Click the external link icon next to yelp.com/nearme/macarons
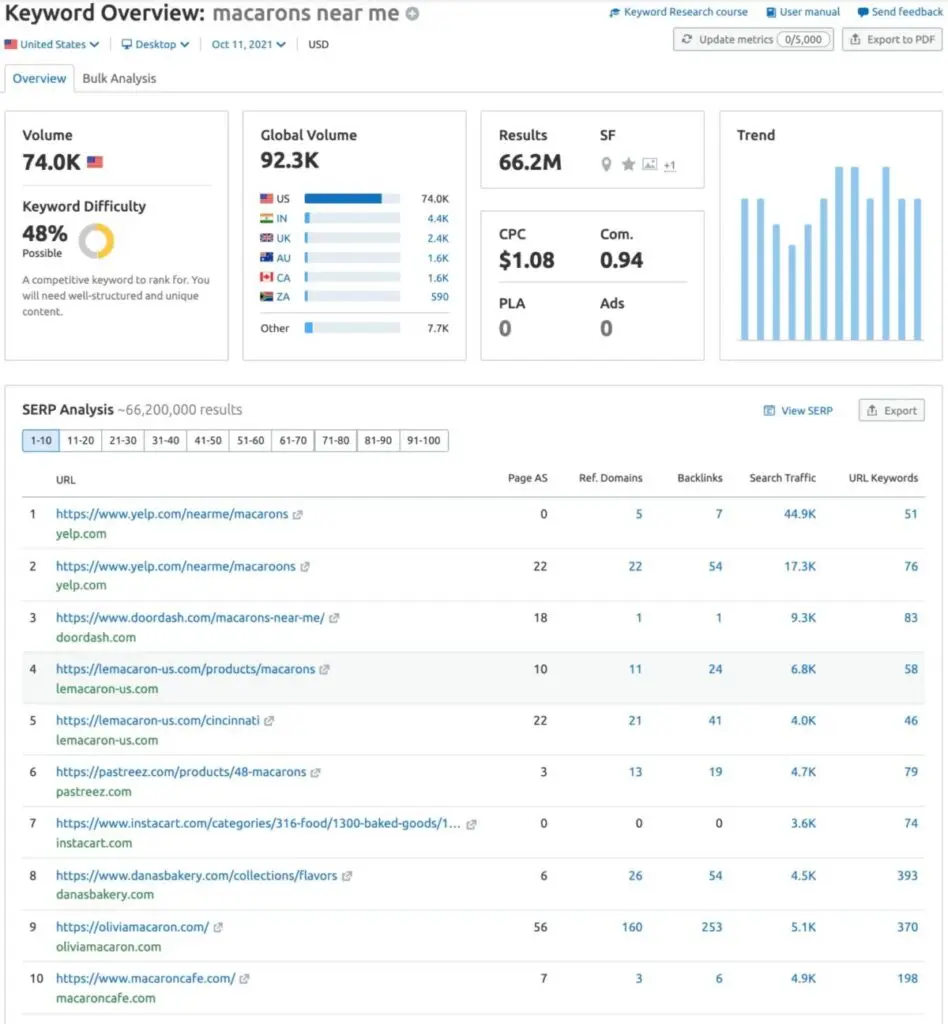Screen dimensions: 948x1024 click(297, 514)
